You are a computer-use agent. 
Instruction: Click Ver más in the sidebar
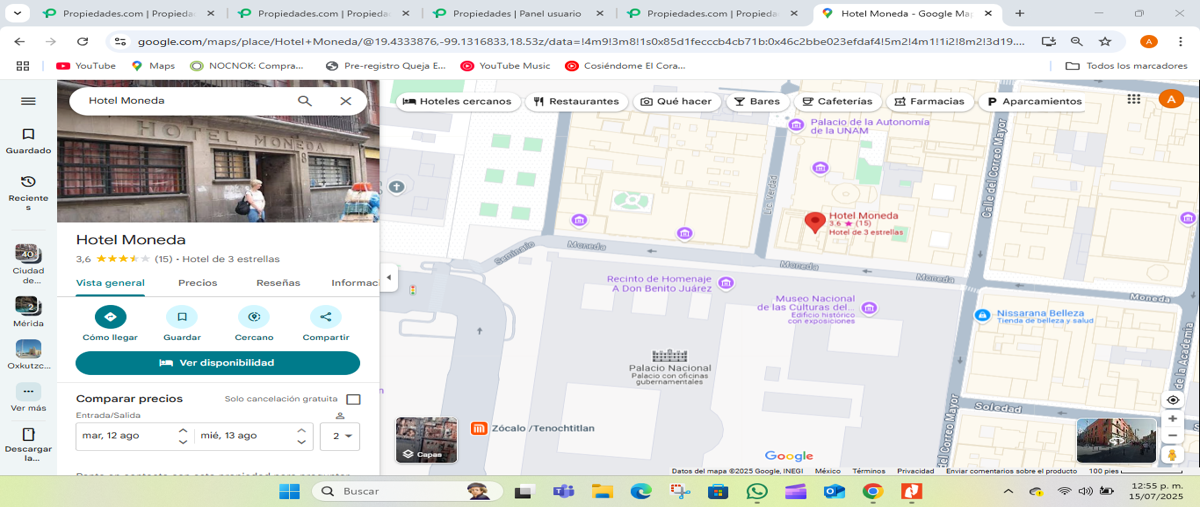click(x=28, y=397)
